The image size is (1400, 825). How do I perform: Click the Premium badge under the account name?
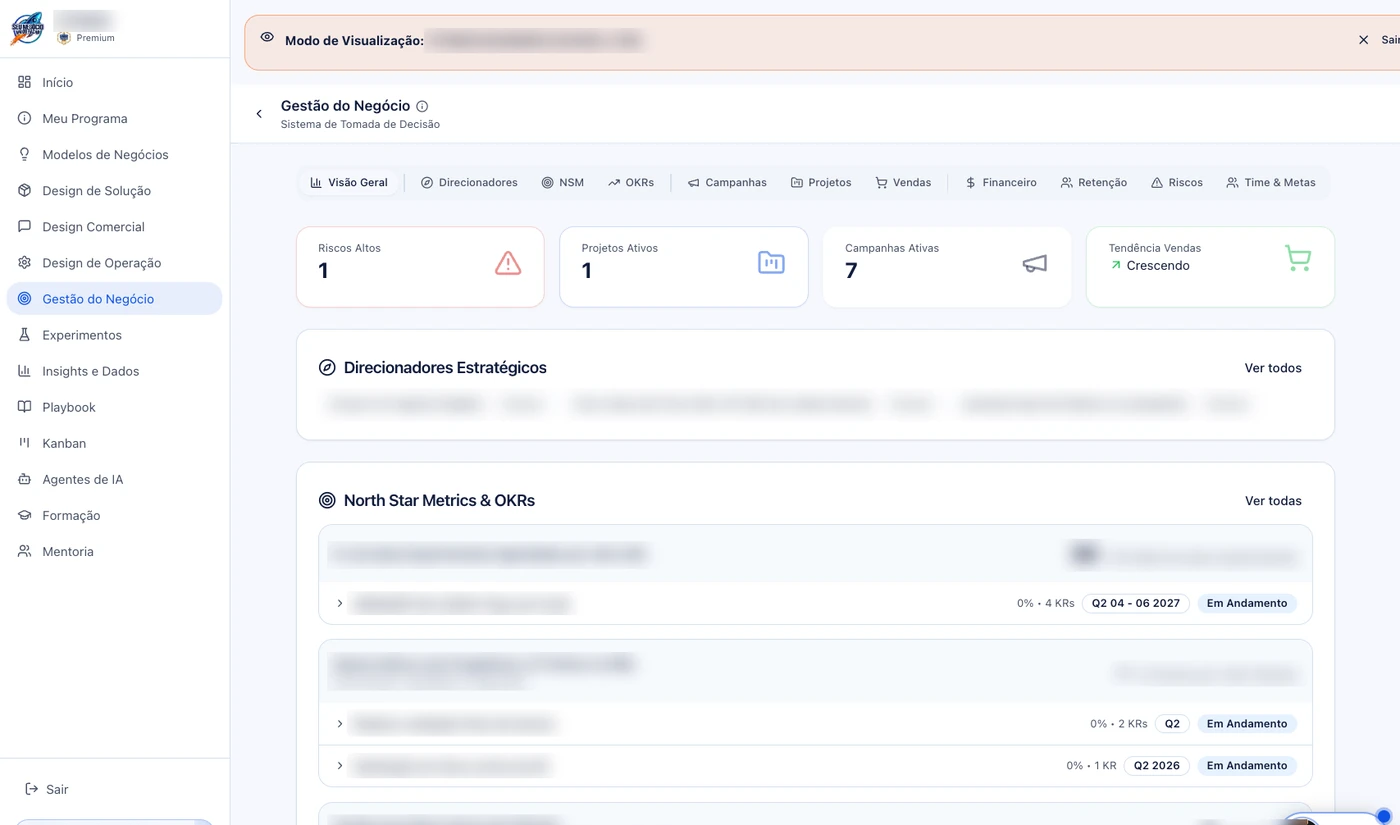coord(87,38)
